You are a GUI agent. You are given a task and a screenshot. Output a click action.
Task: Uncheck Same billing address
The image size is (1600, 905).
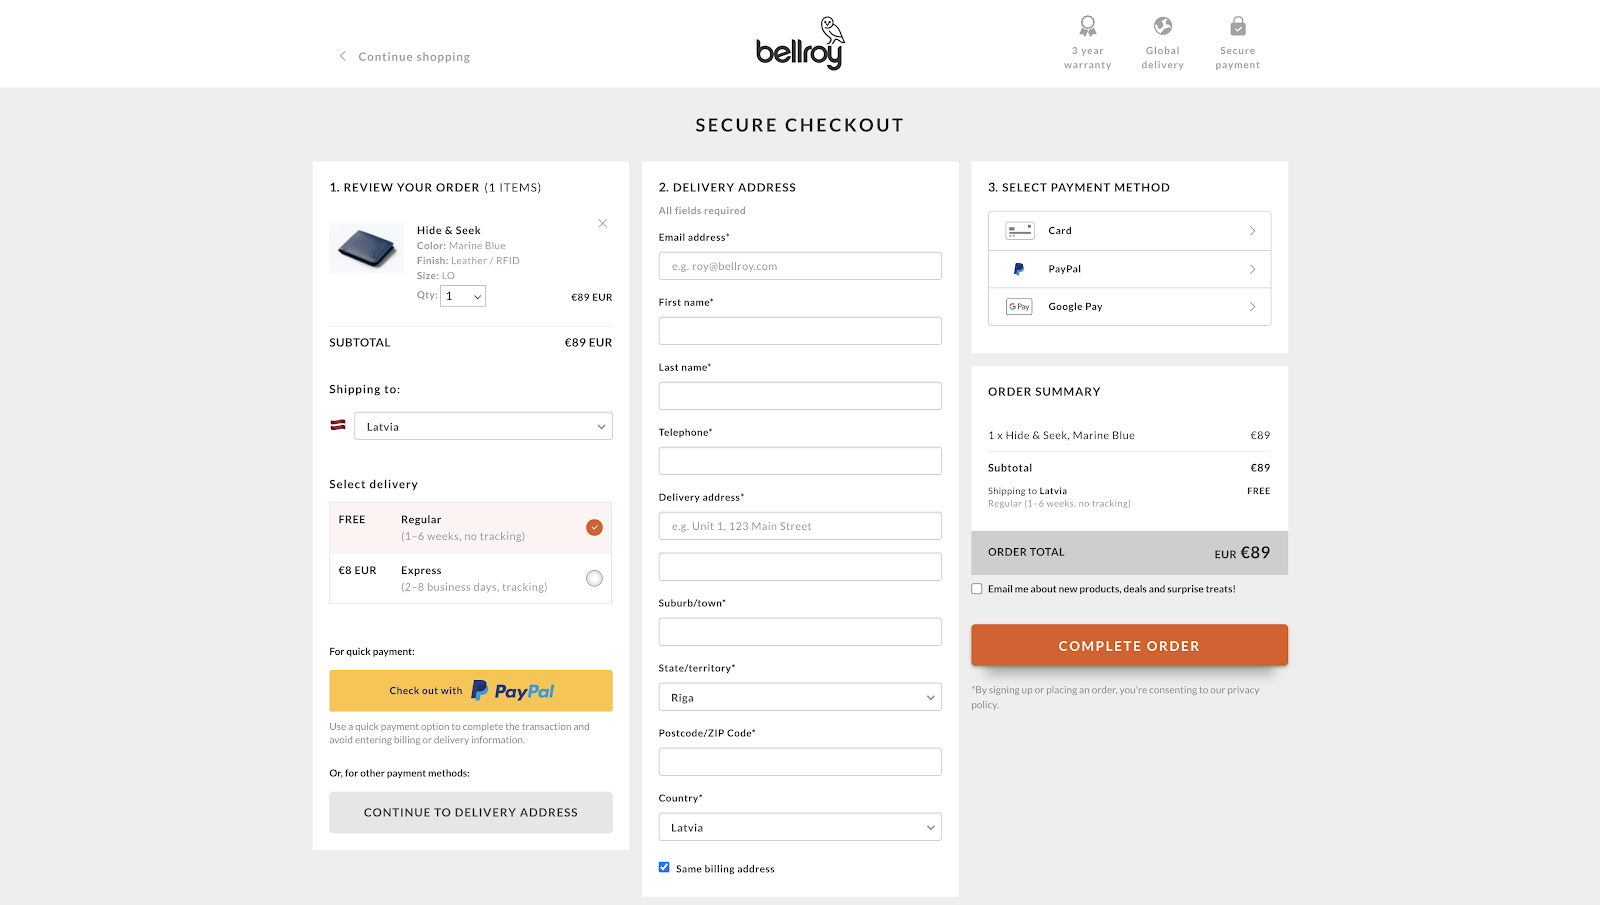tap(664, 867)
